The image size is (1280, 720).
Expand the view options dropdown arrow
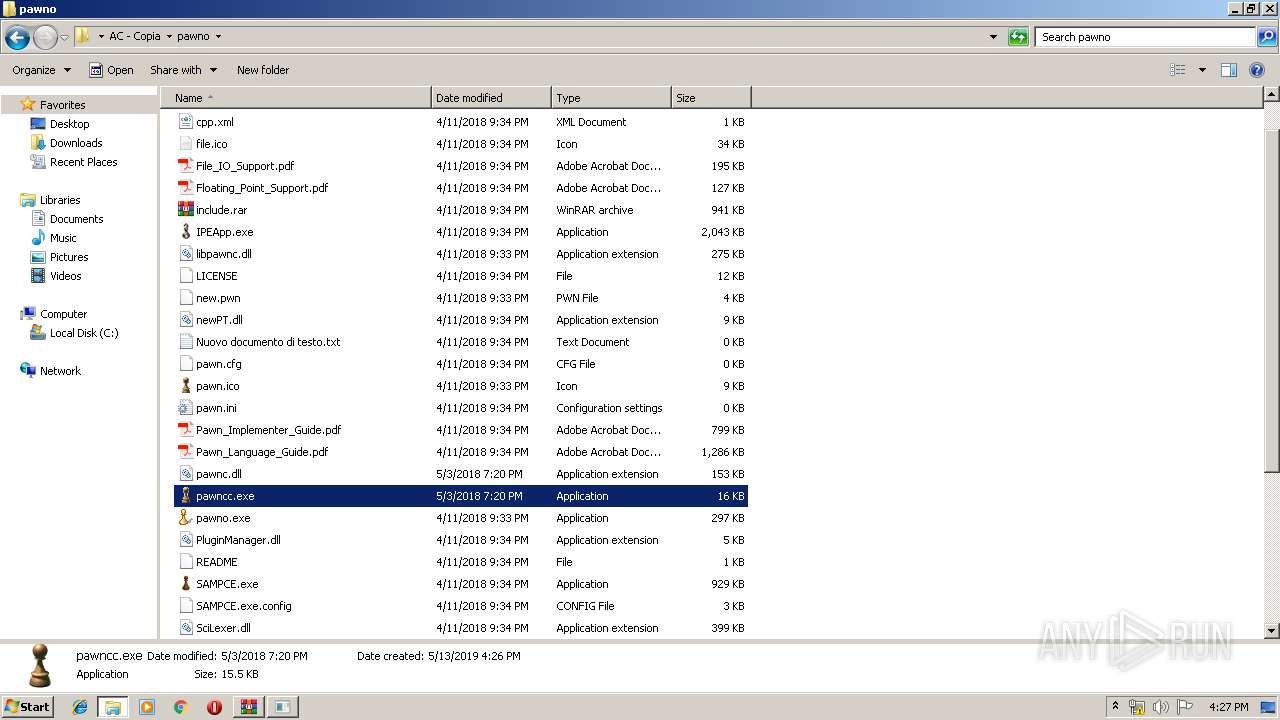point(1202,70)
